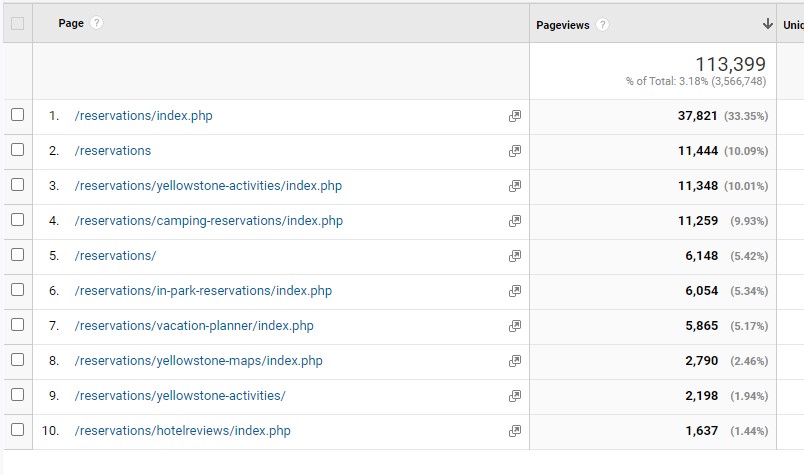Open /reservations/index.php page in new window icon

point(515,116)
